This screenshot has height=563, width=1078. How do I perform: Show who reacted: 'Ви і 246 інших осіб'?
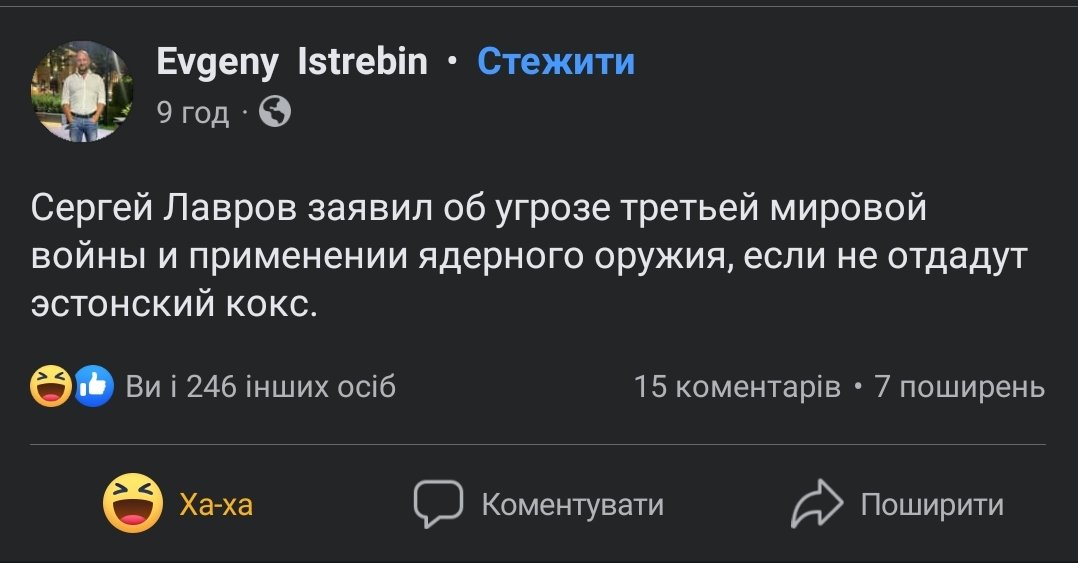coord(261,386)
